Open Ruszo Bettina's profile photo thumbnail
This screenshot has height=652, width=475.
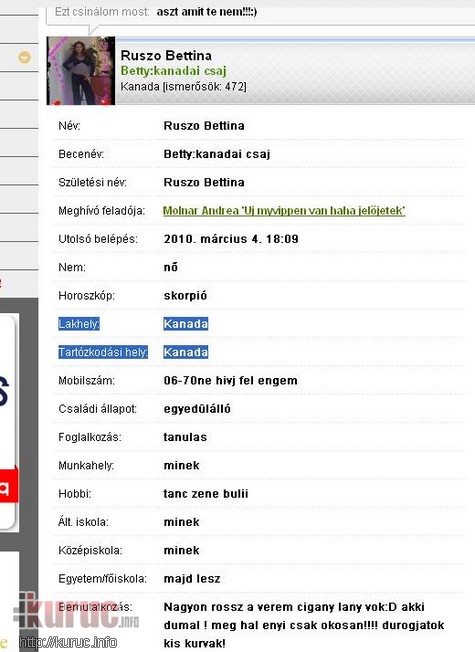[81, 70]
